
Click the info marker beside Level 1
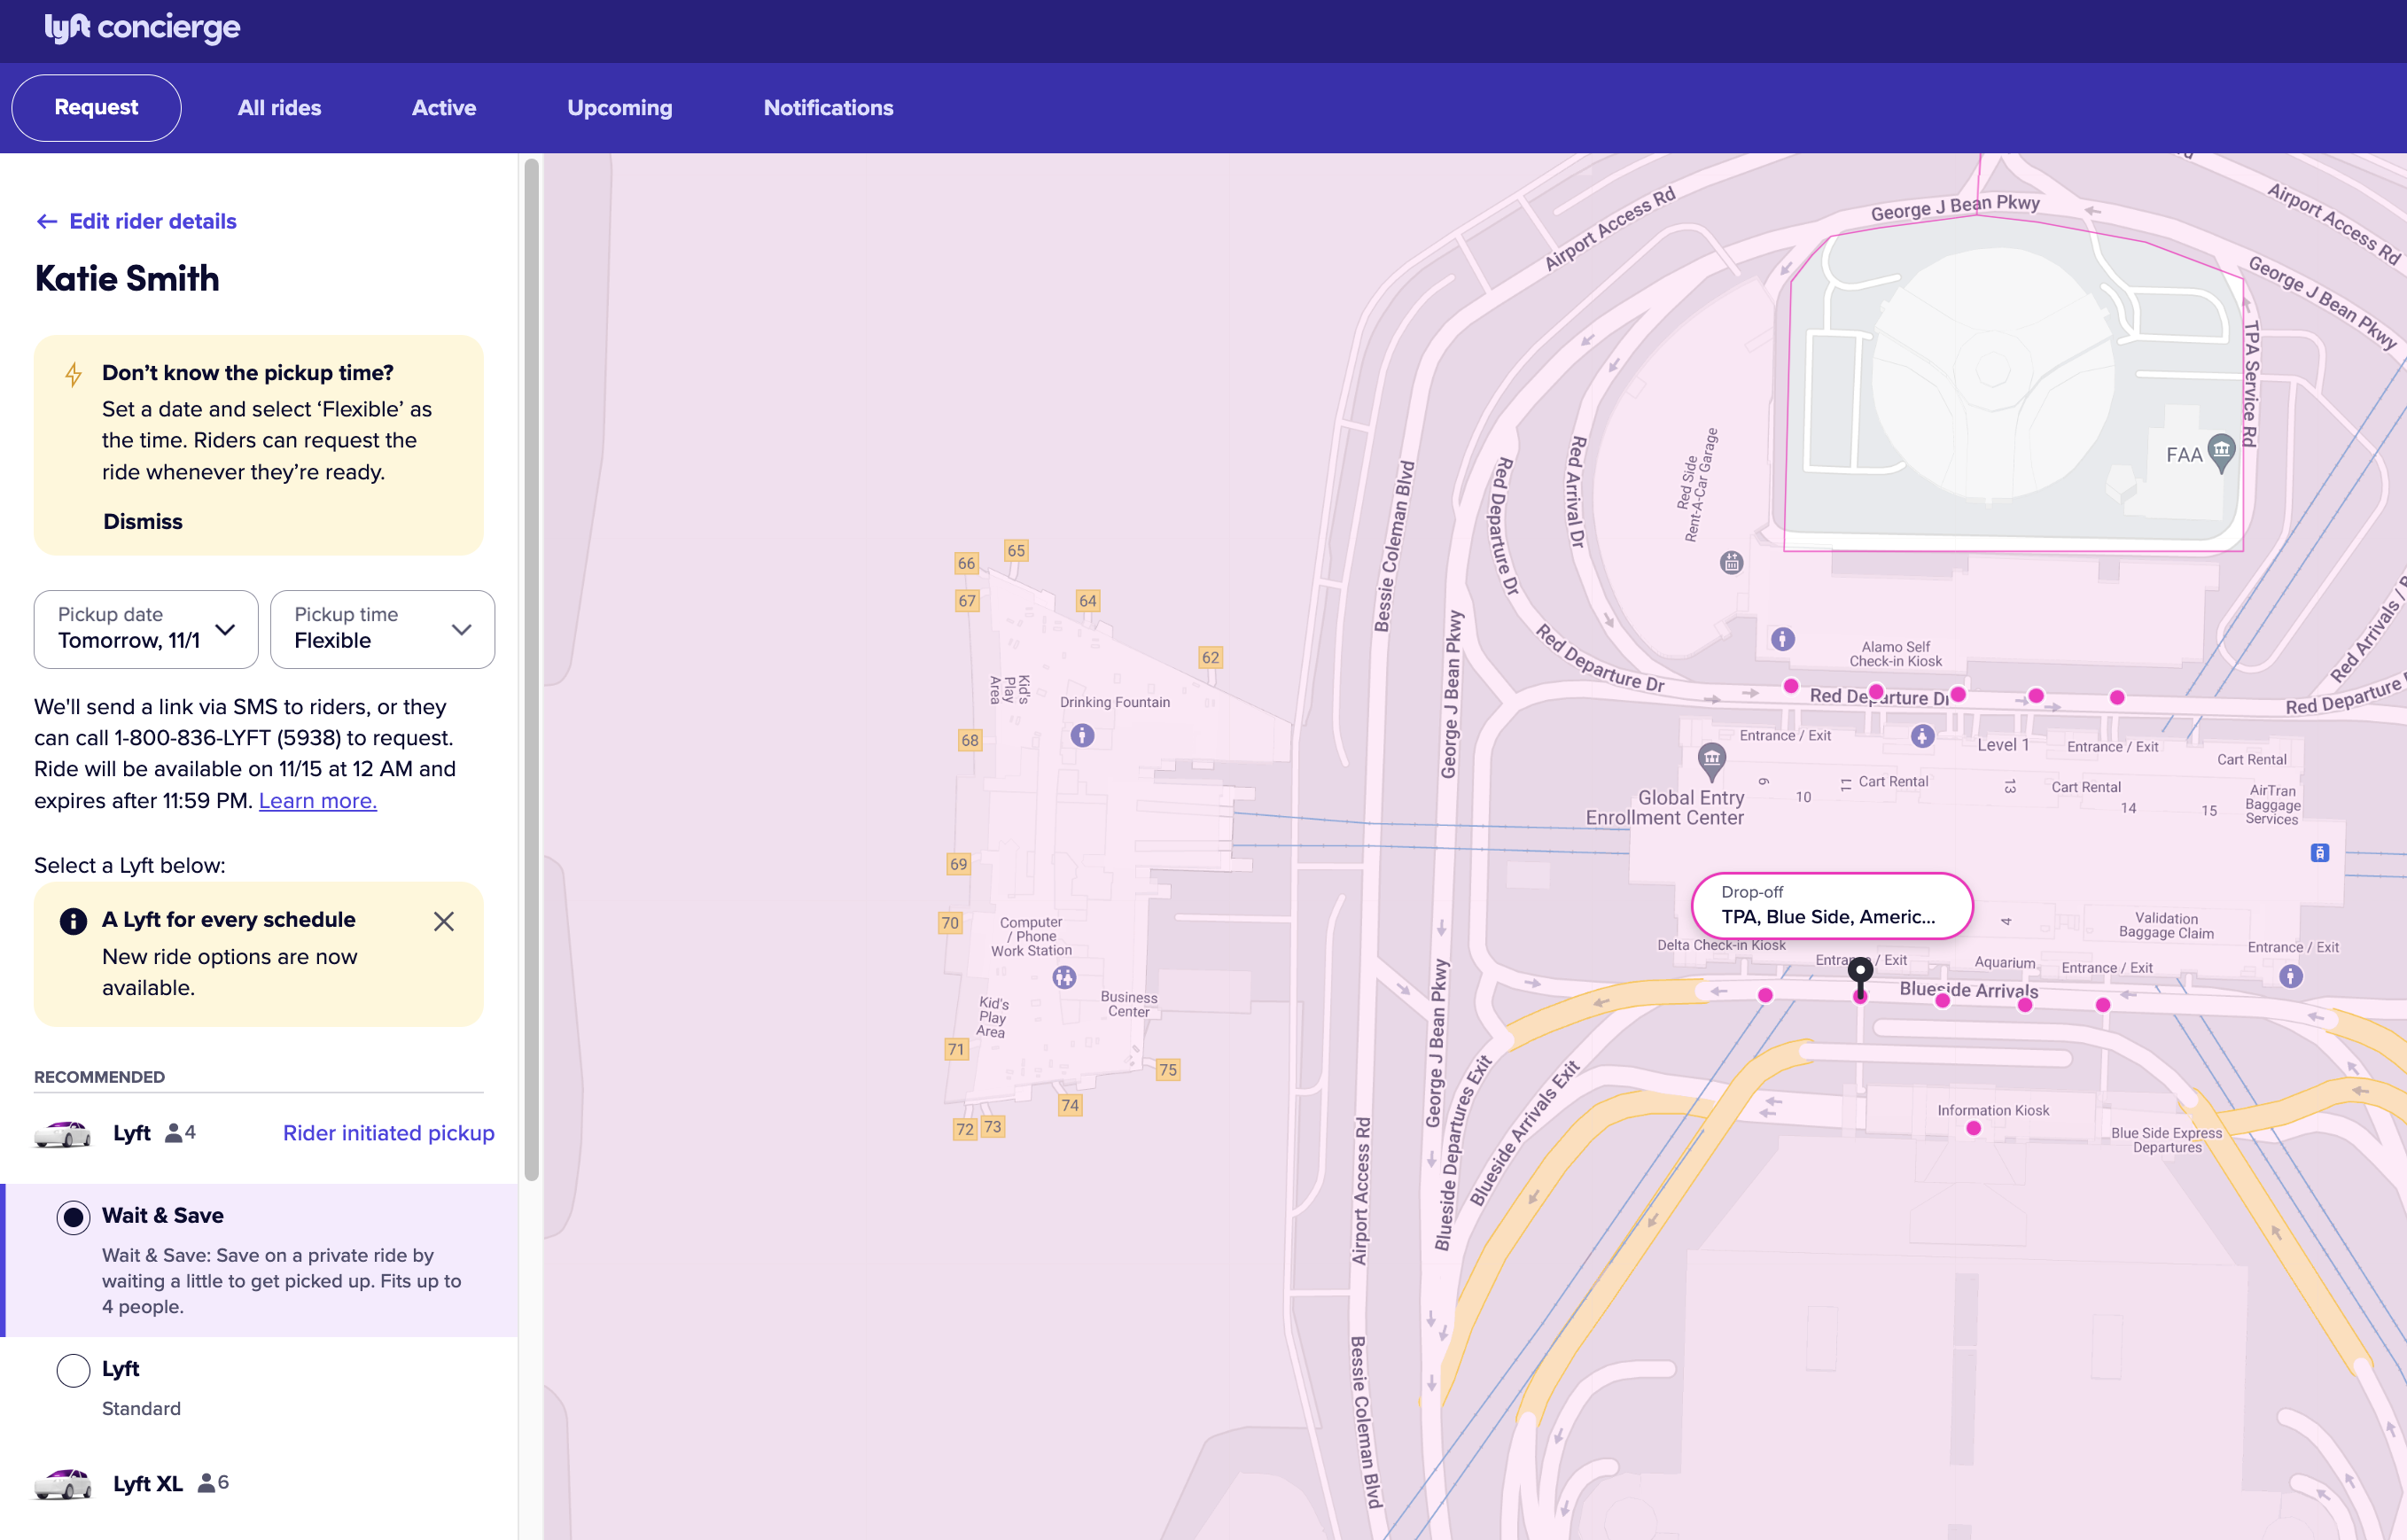click(1922, 737)
